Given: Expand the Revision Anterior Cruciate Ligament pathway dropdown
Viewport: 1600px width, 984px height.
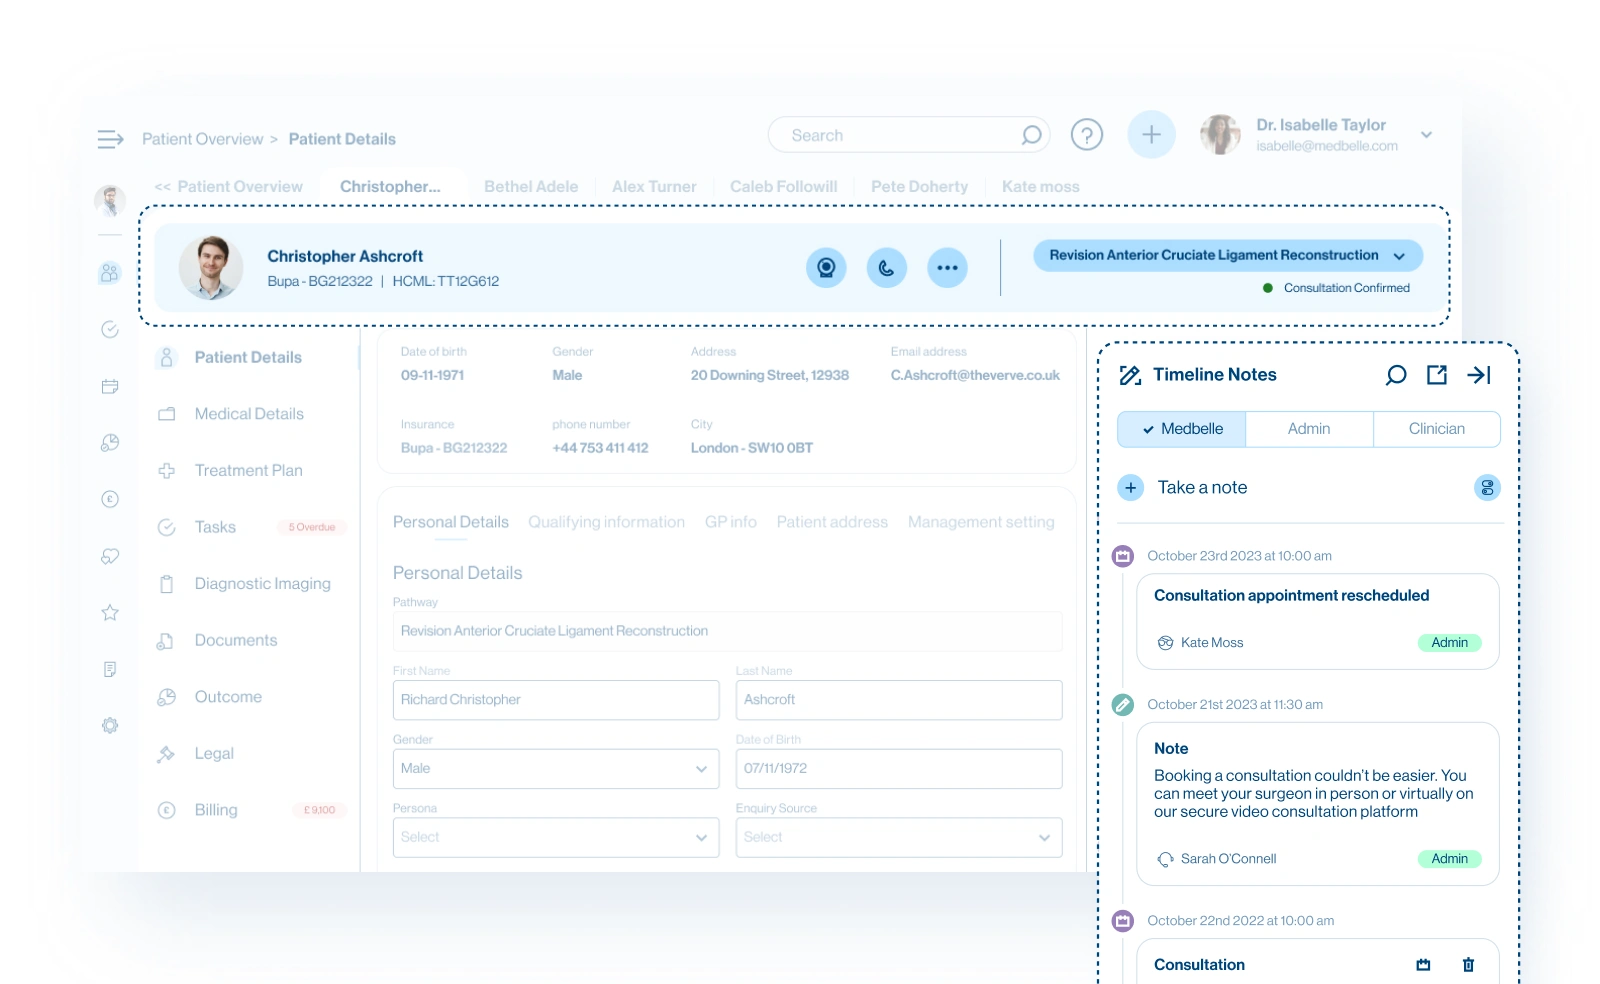Looking at the screenshot, I should pyautogui.click(x=1400, y=255).
